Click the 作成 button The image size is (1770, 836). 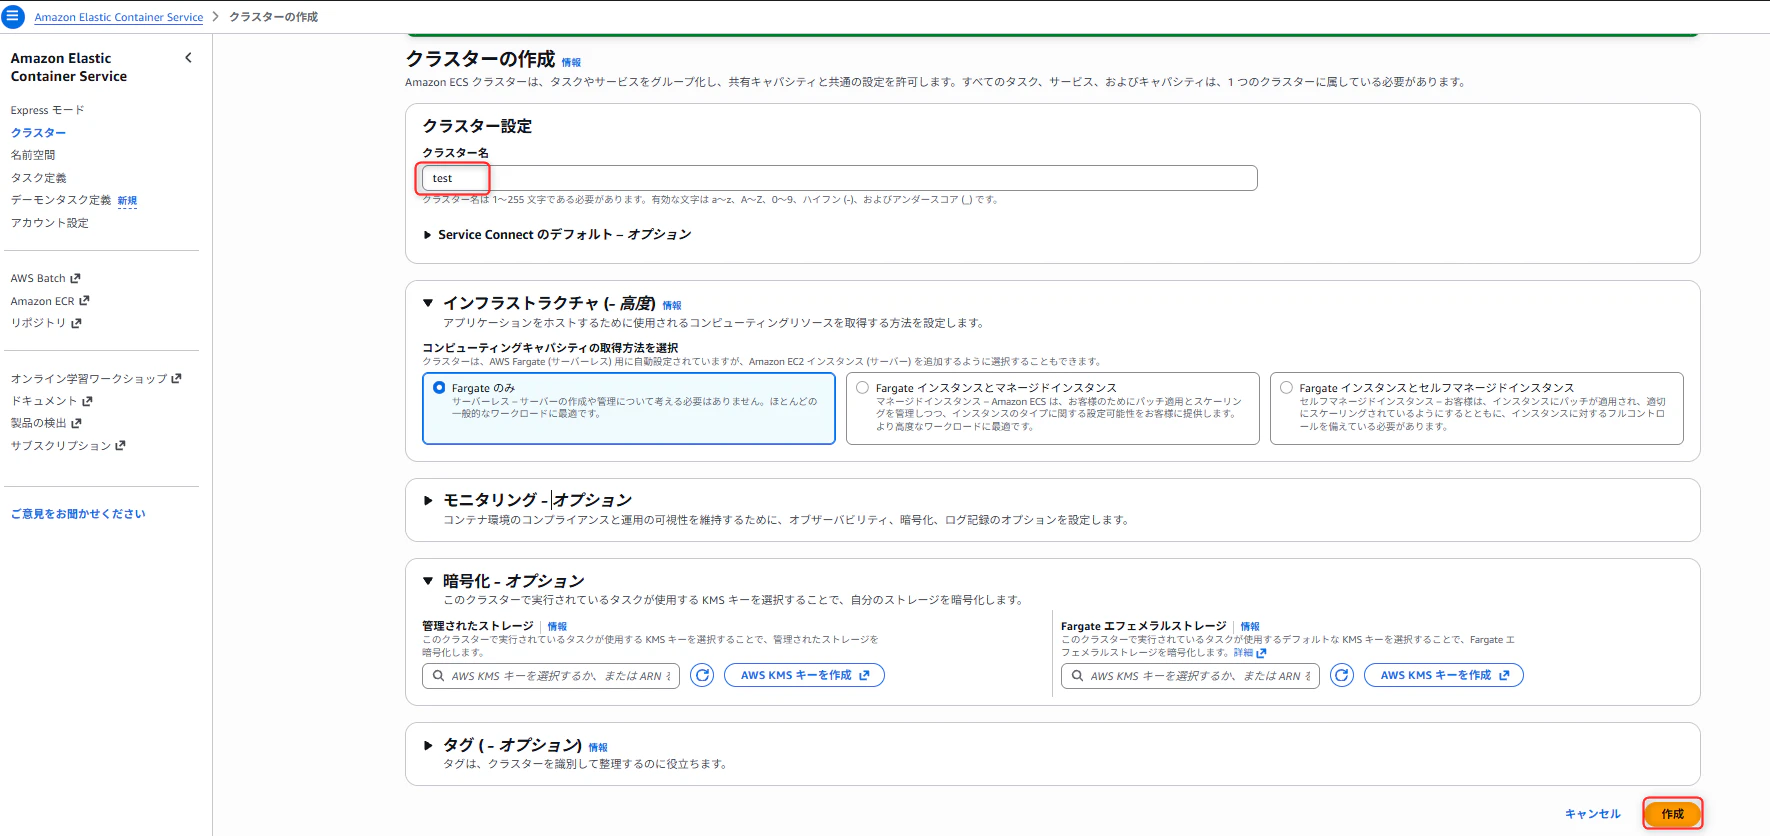1672,814
